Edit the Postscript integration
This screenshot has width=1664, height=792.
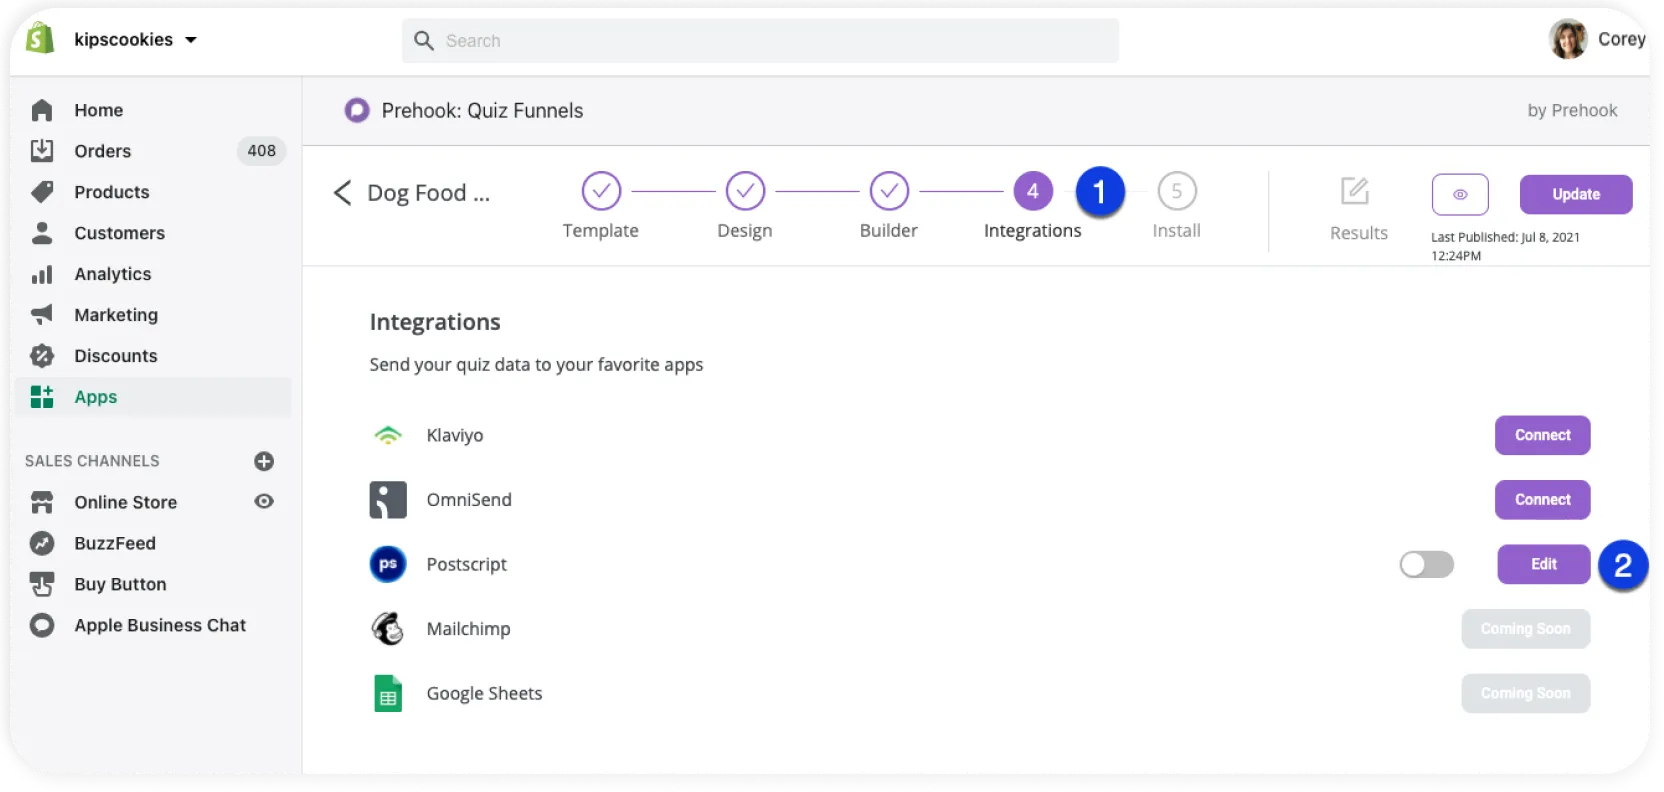1543,564
